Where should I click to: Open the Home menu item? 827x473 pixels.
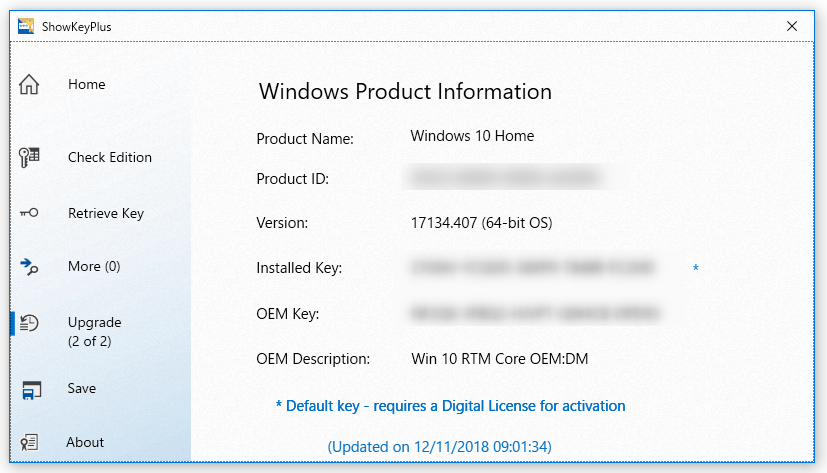click(x=86, y=84)
